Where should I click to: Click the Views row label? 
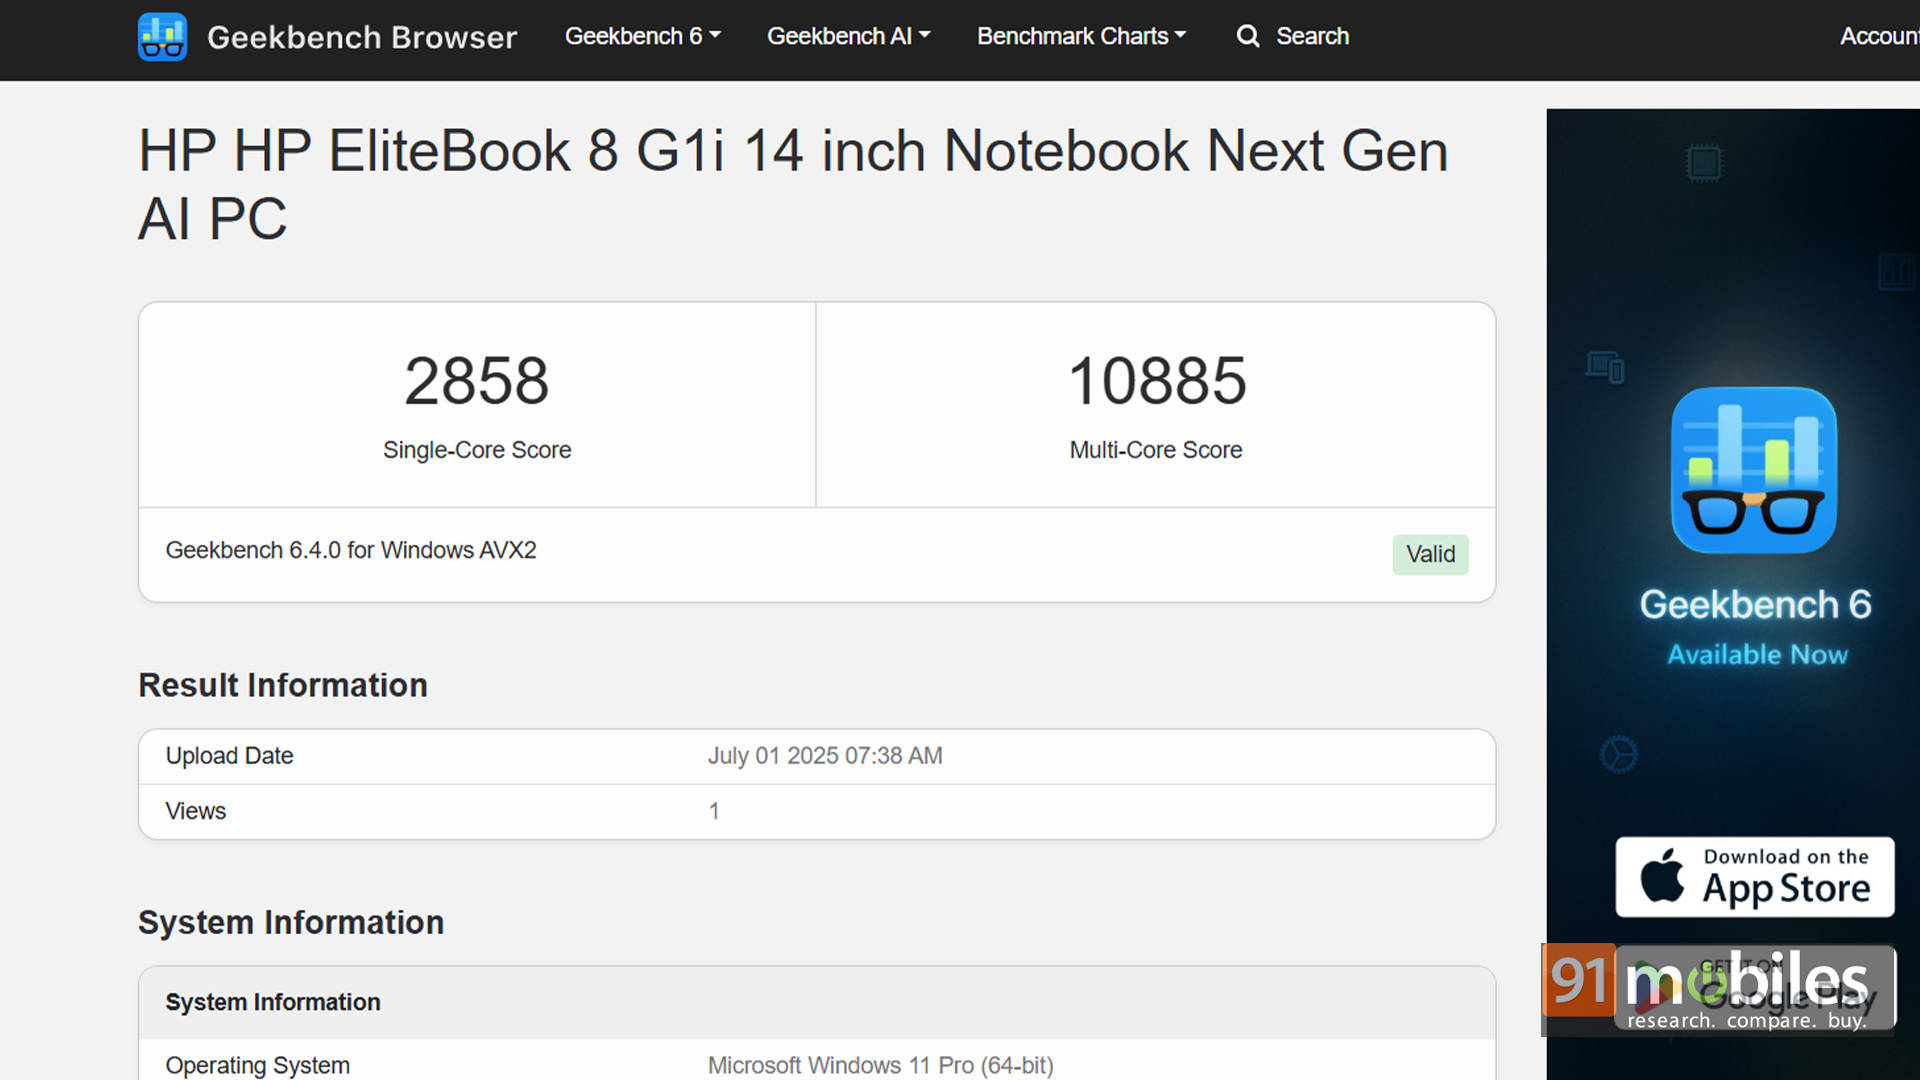[x=196, y=811]
